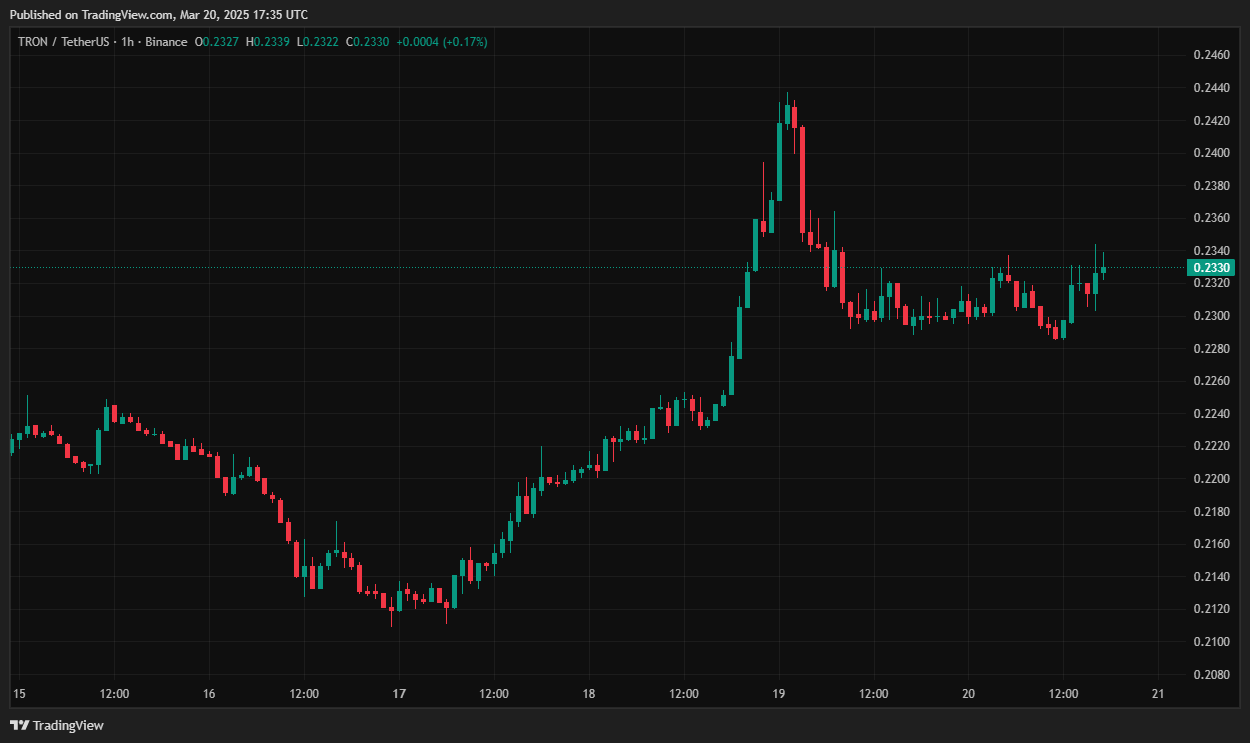This screenshot has width=1250, height=743.
Task: Click the Binance exchange label
Action: click(165, 42)
